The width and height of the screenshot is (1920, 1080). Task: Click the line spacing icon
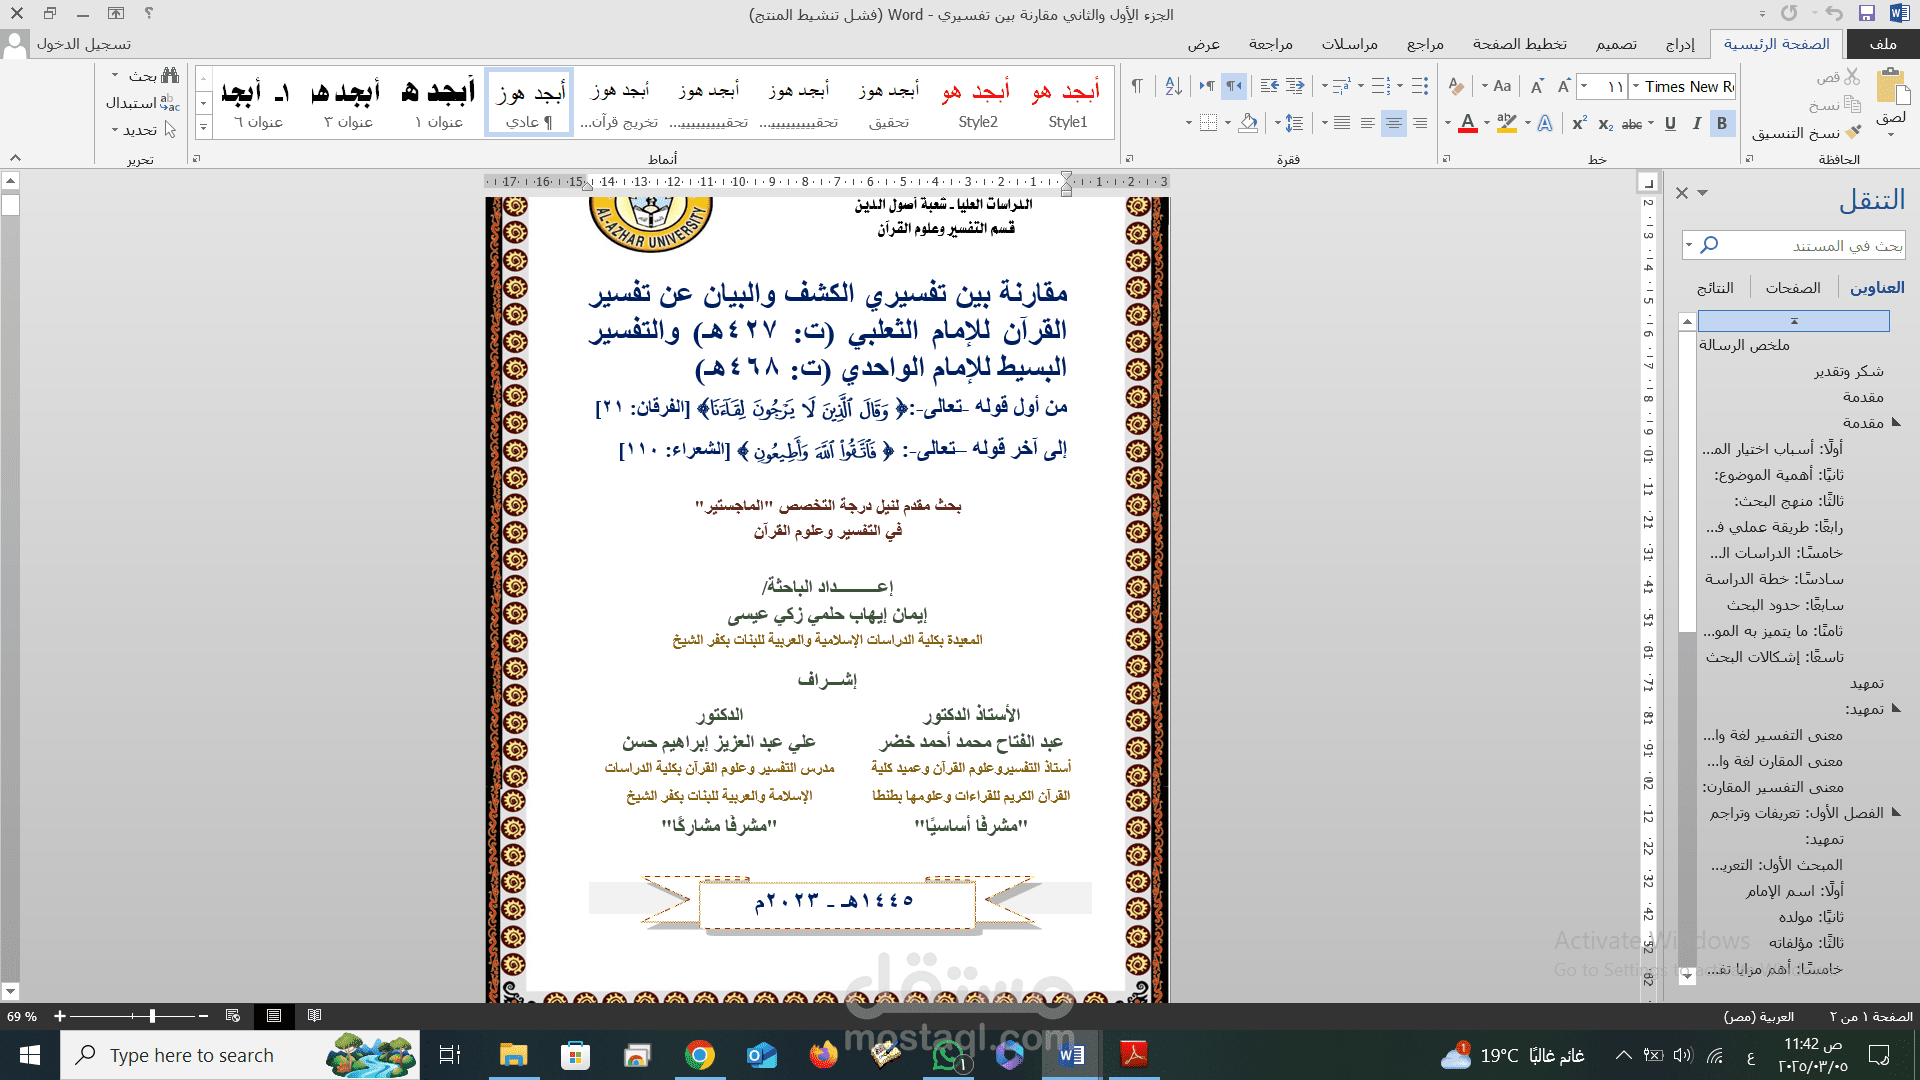tap(1294, 123)
